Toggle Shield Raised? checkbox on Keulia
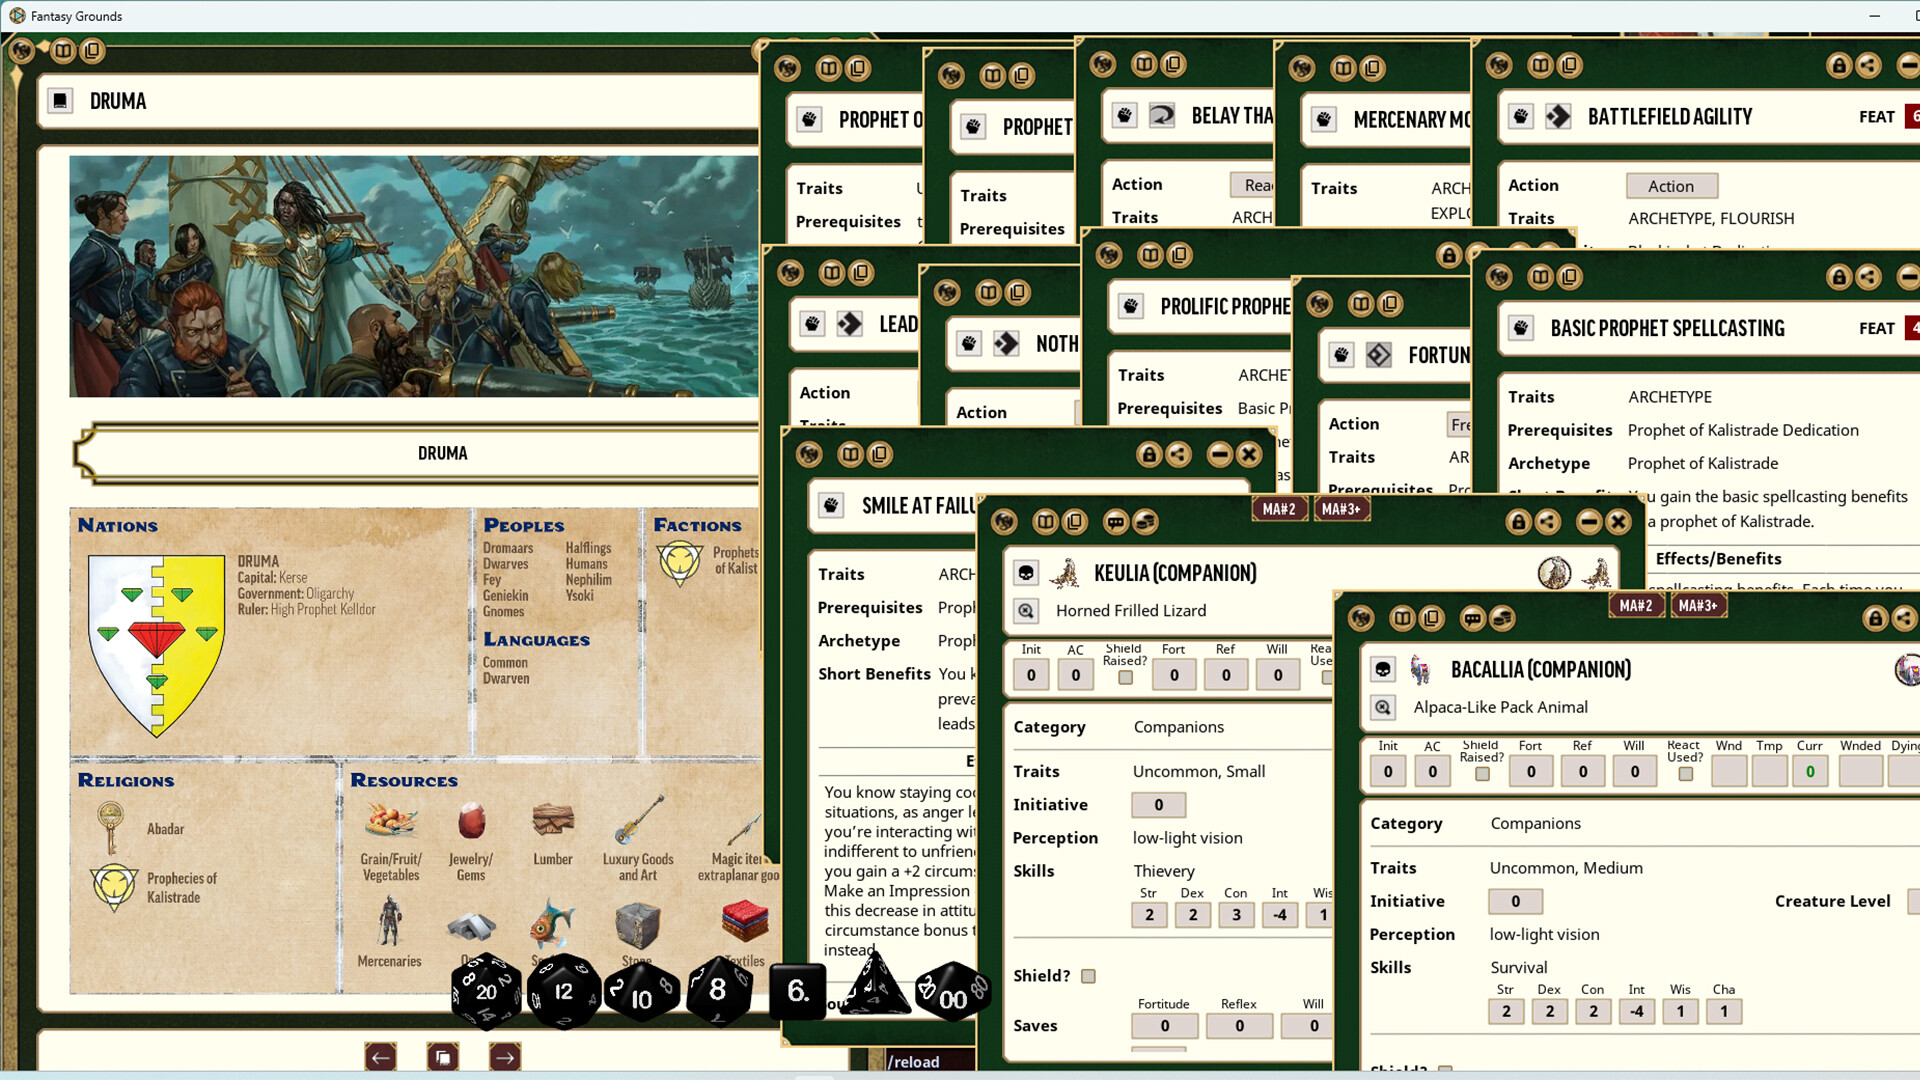This screenshot has height=1080, width=1920. click(x=1124, y=675)
